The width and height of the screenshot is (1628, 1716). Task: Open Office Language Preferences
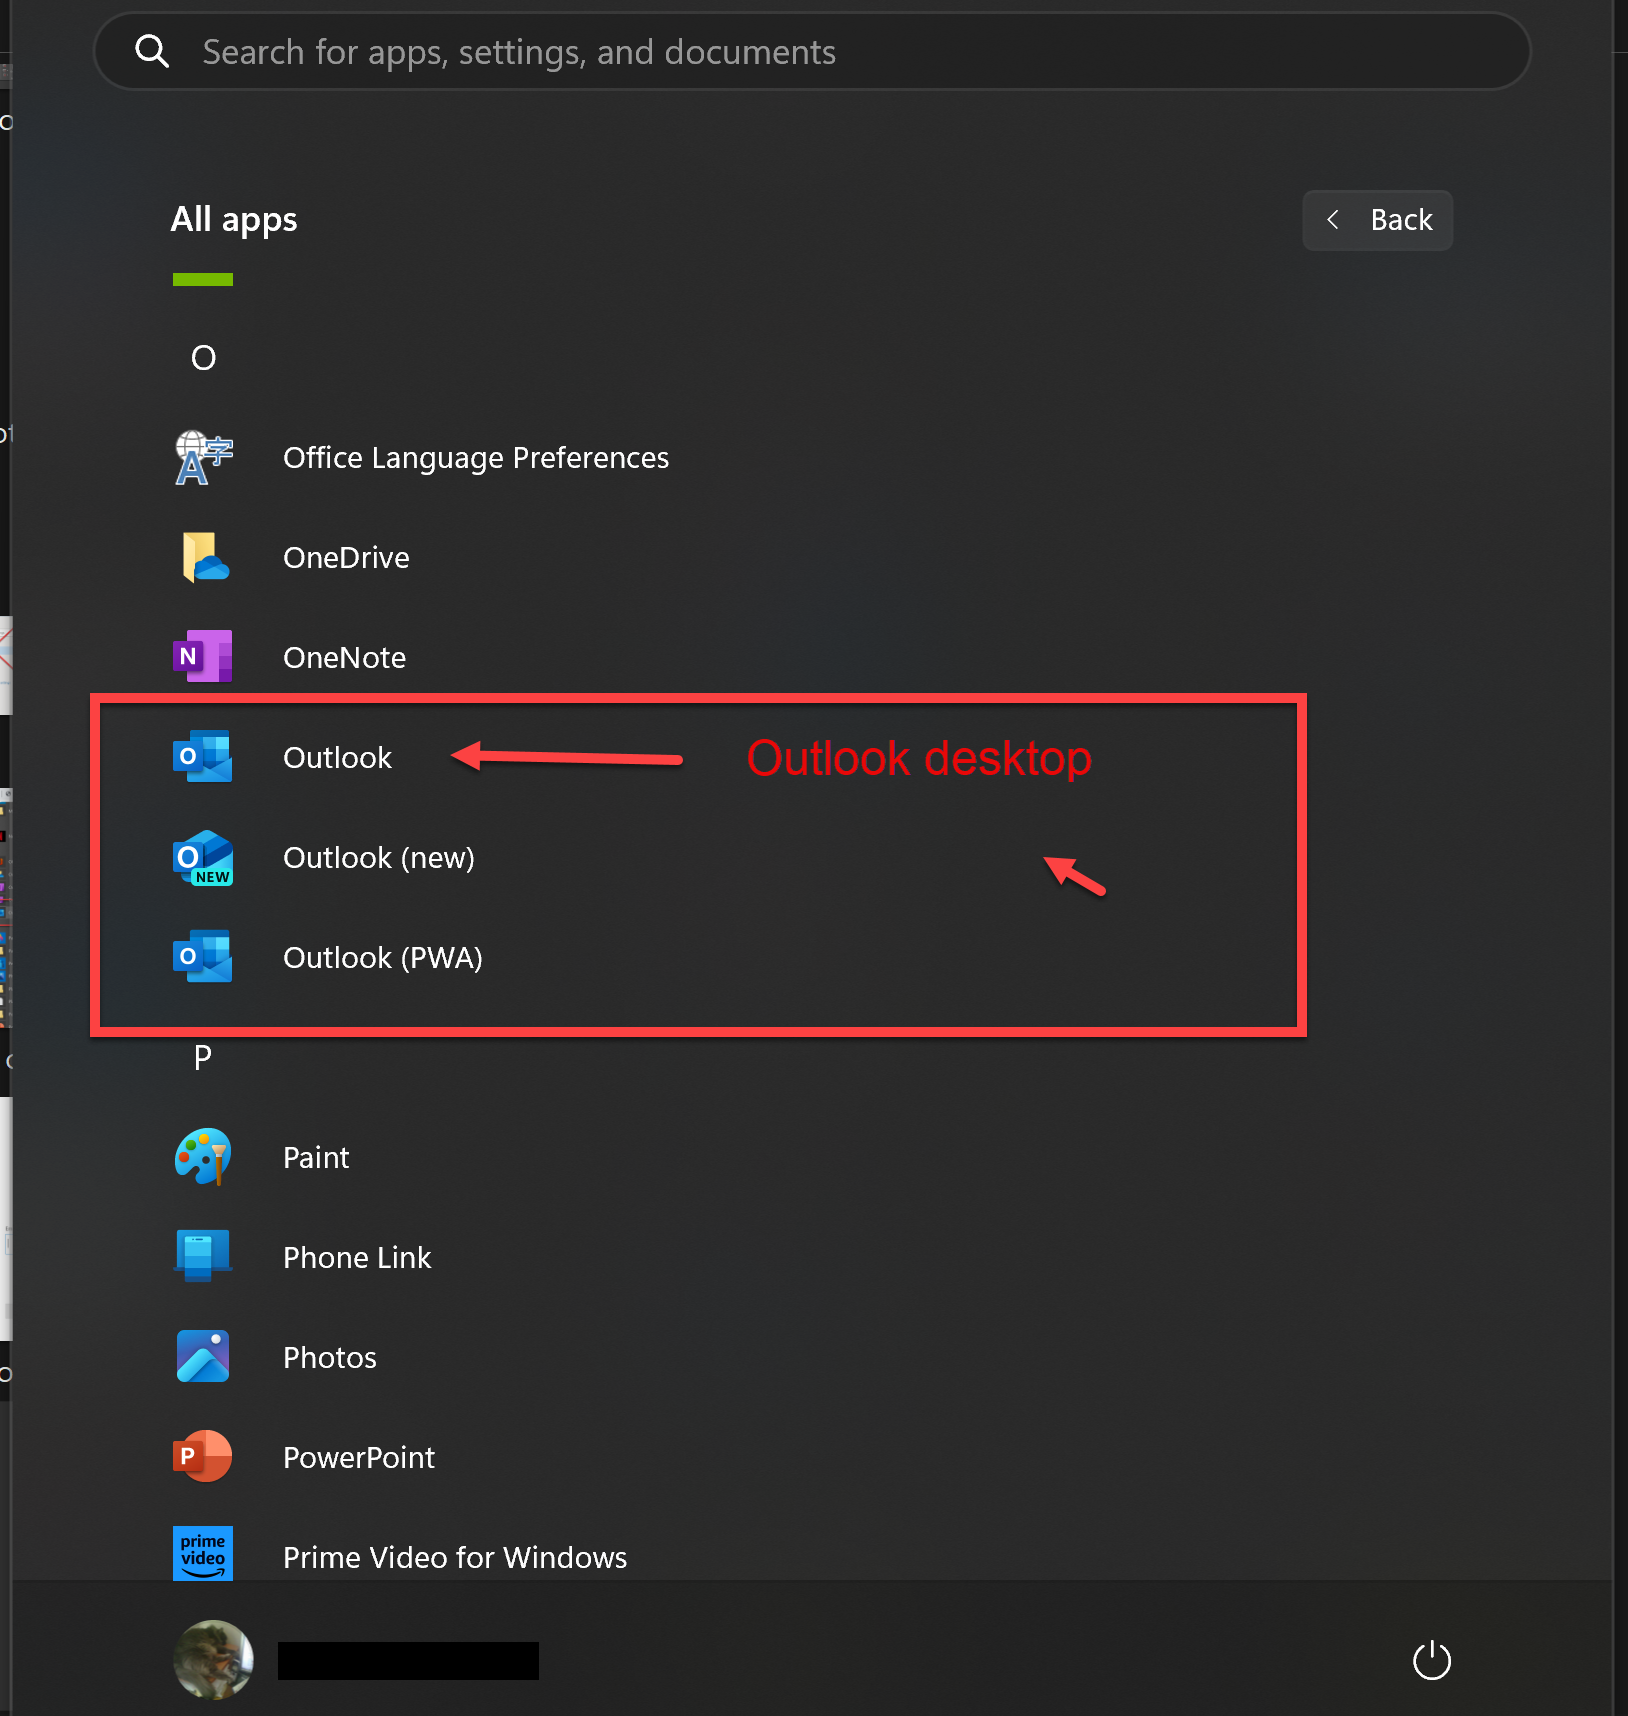click(x=475, y=457)
